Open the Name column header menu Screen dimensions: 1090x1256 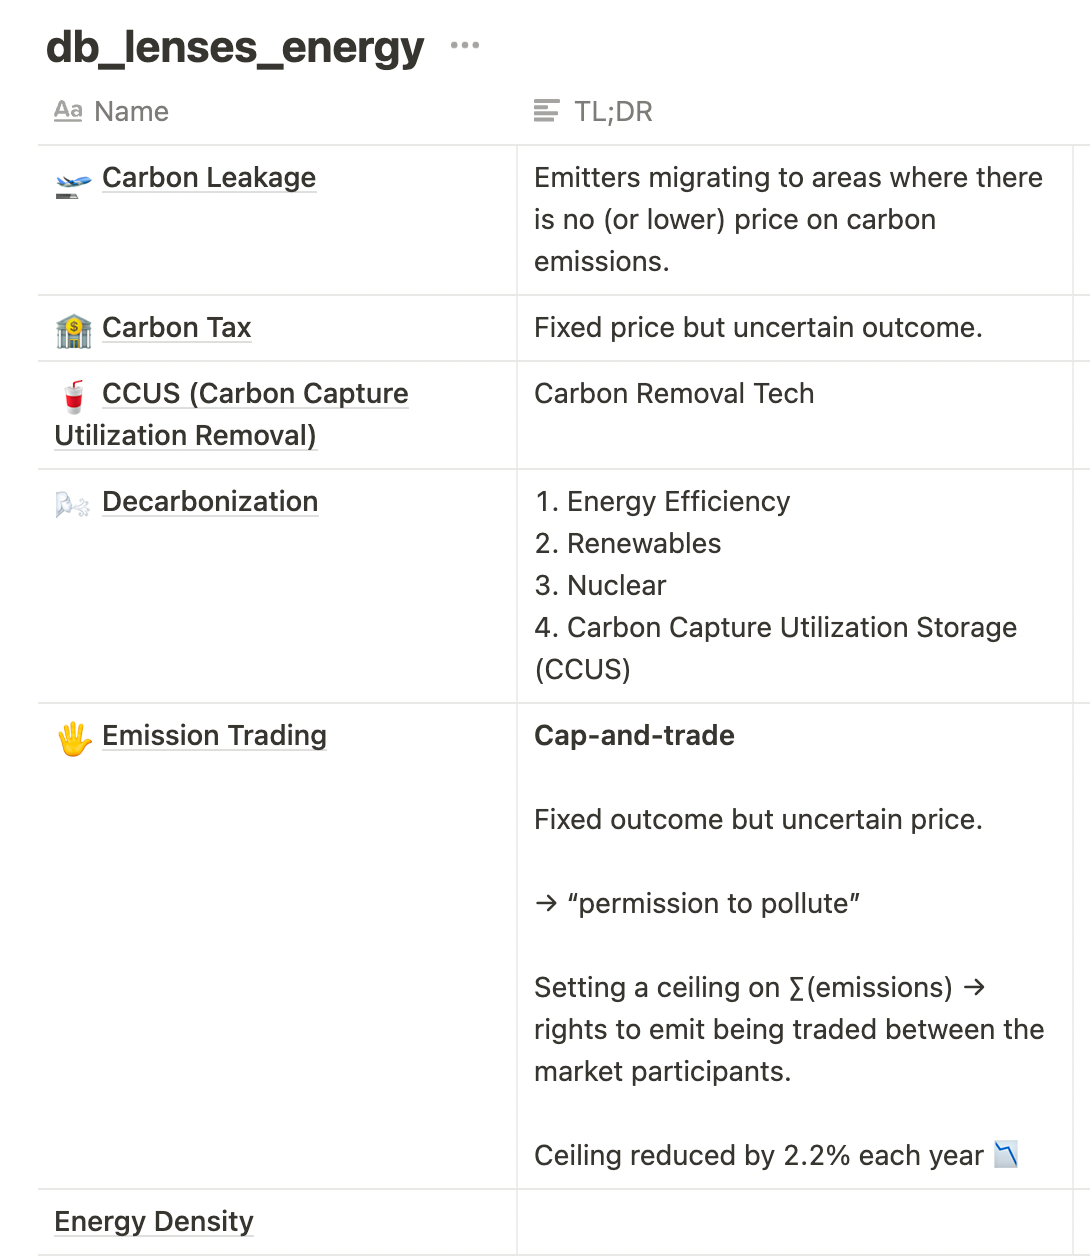(x=131, y=111)
